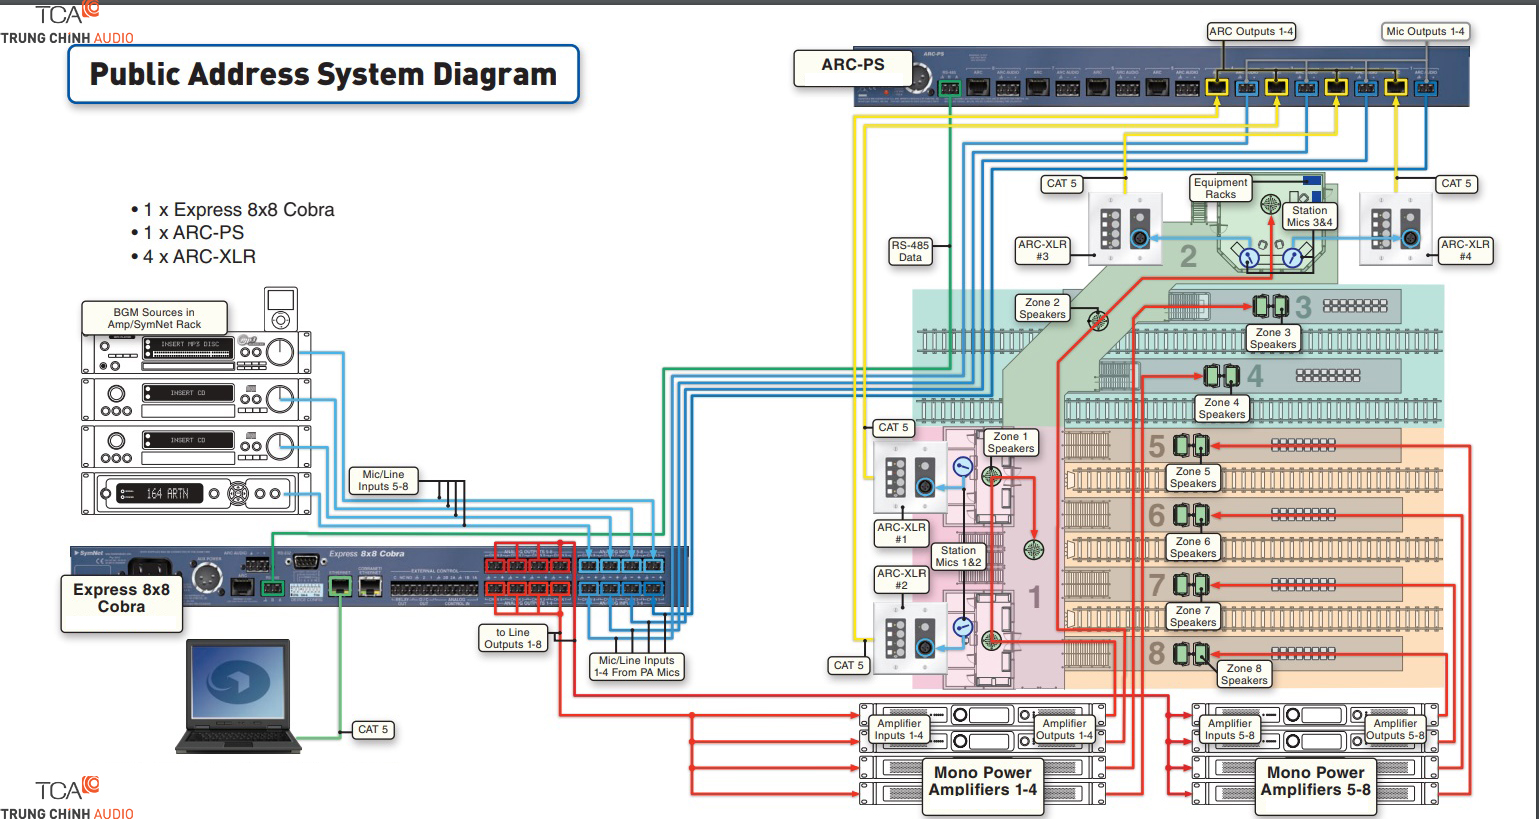Click the round XLR connector on Express Cobra
Screen dimensions: 1539x819
[x=206, y=576]
